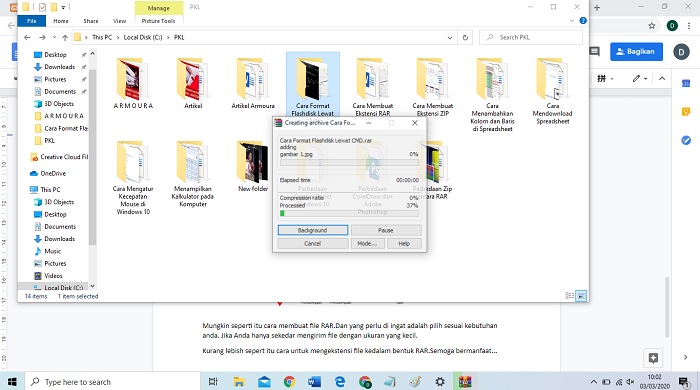Viewport: 700px width, 390px height.
Task: Pause the archive creation
Action: point(386,230)
